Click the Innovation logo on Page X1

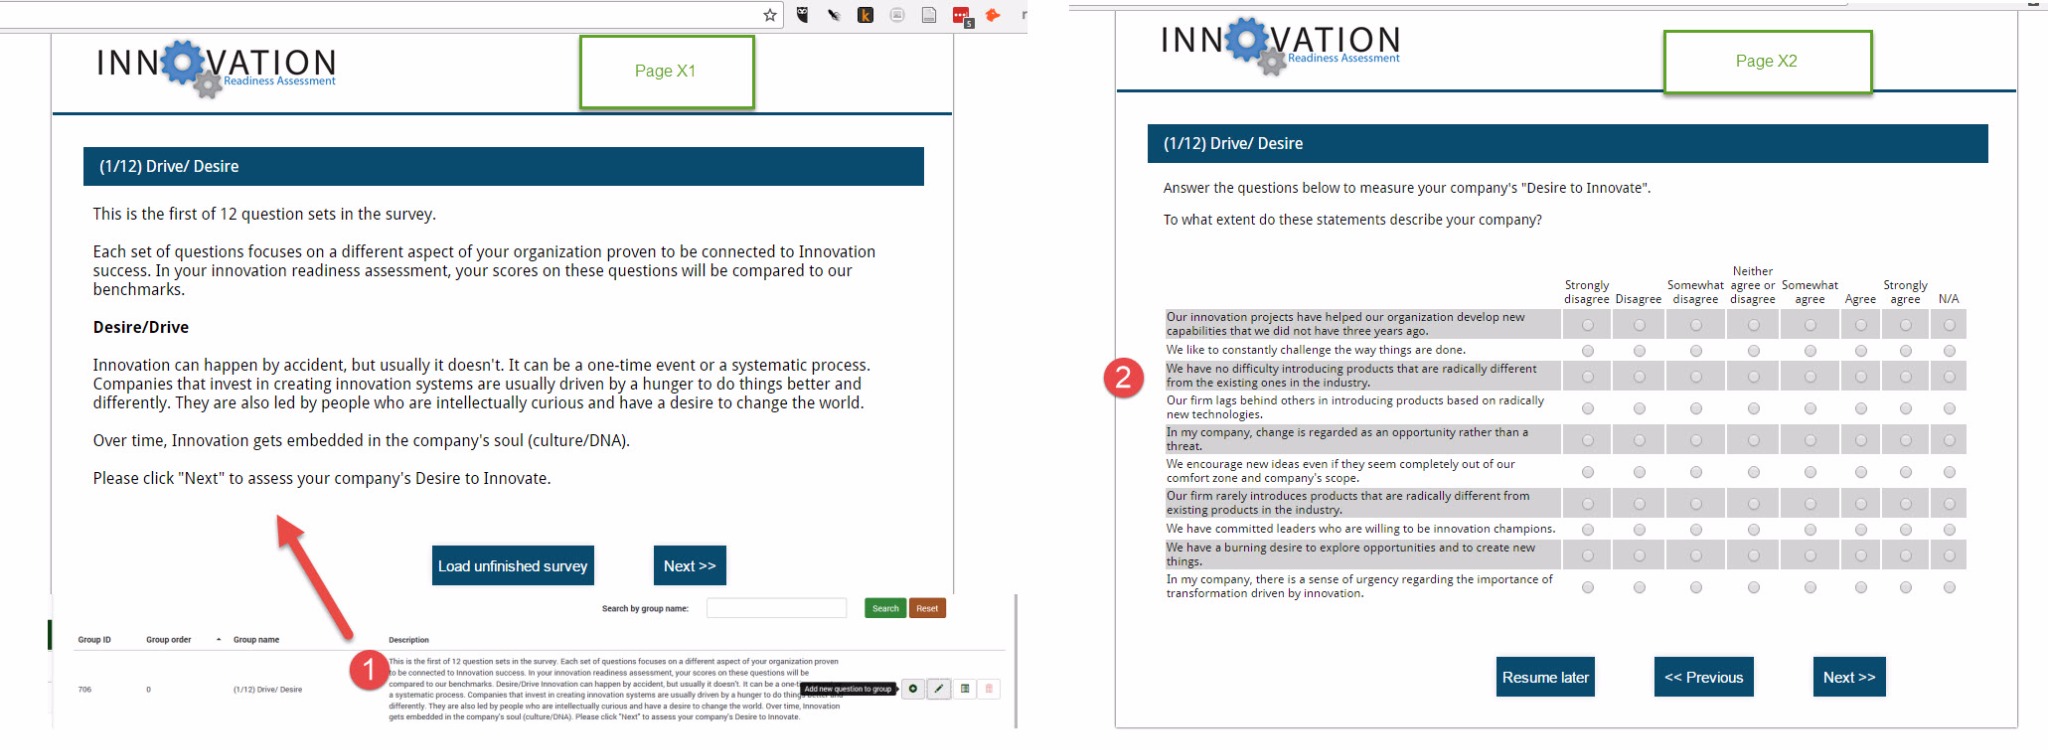tap(216, 68)
